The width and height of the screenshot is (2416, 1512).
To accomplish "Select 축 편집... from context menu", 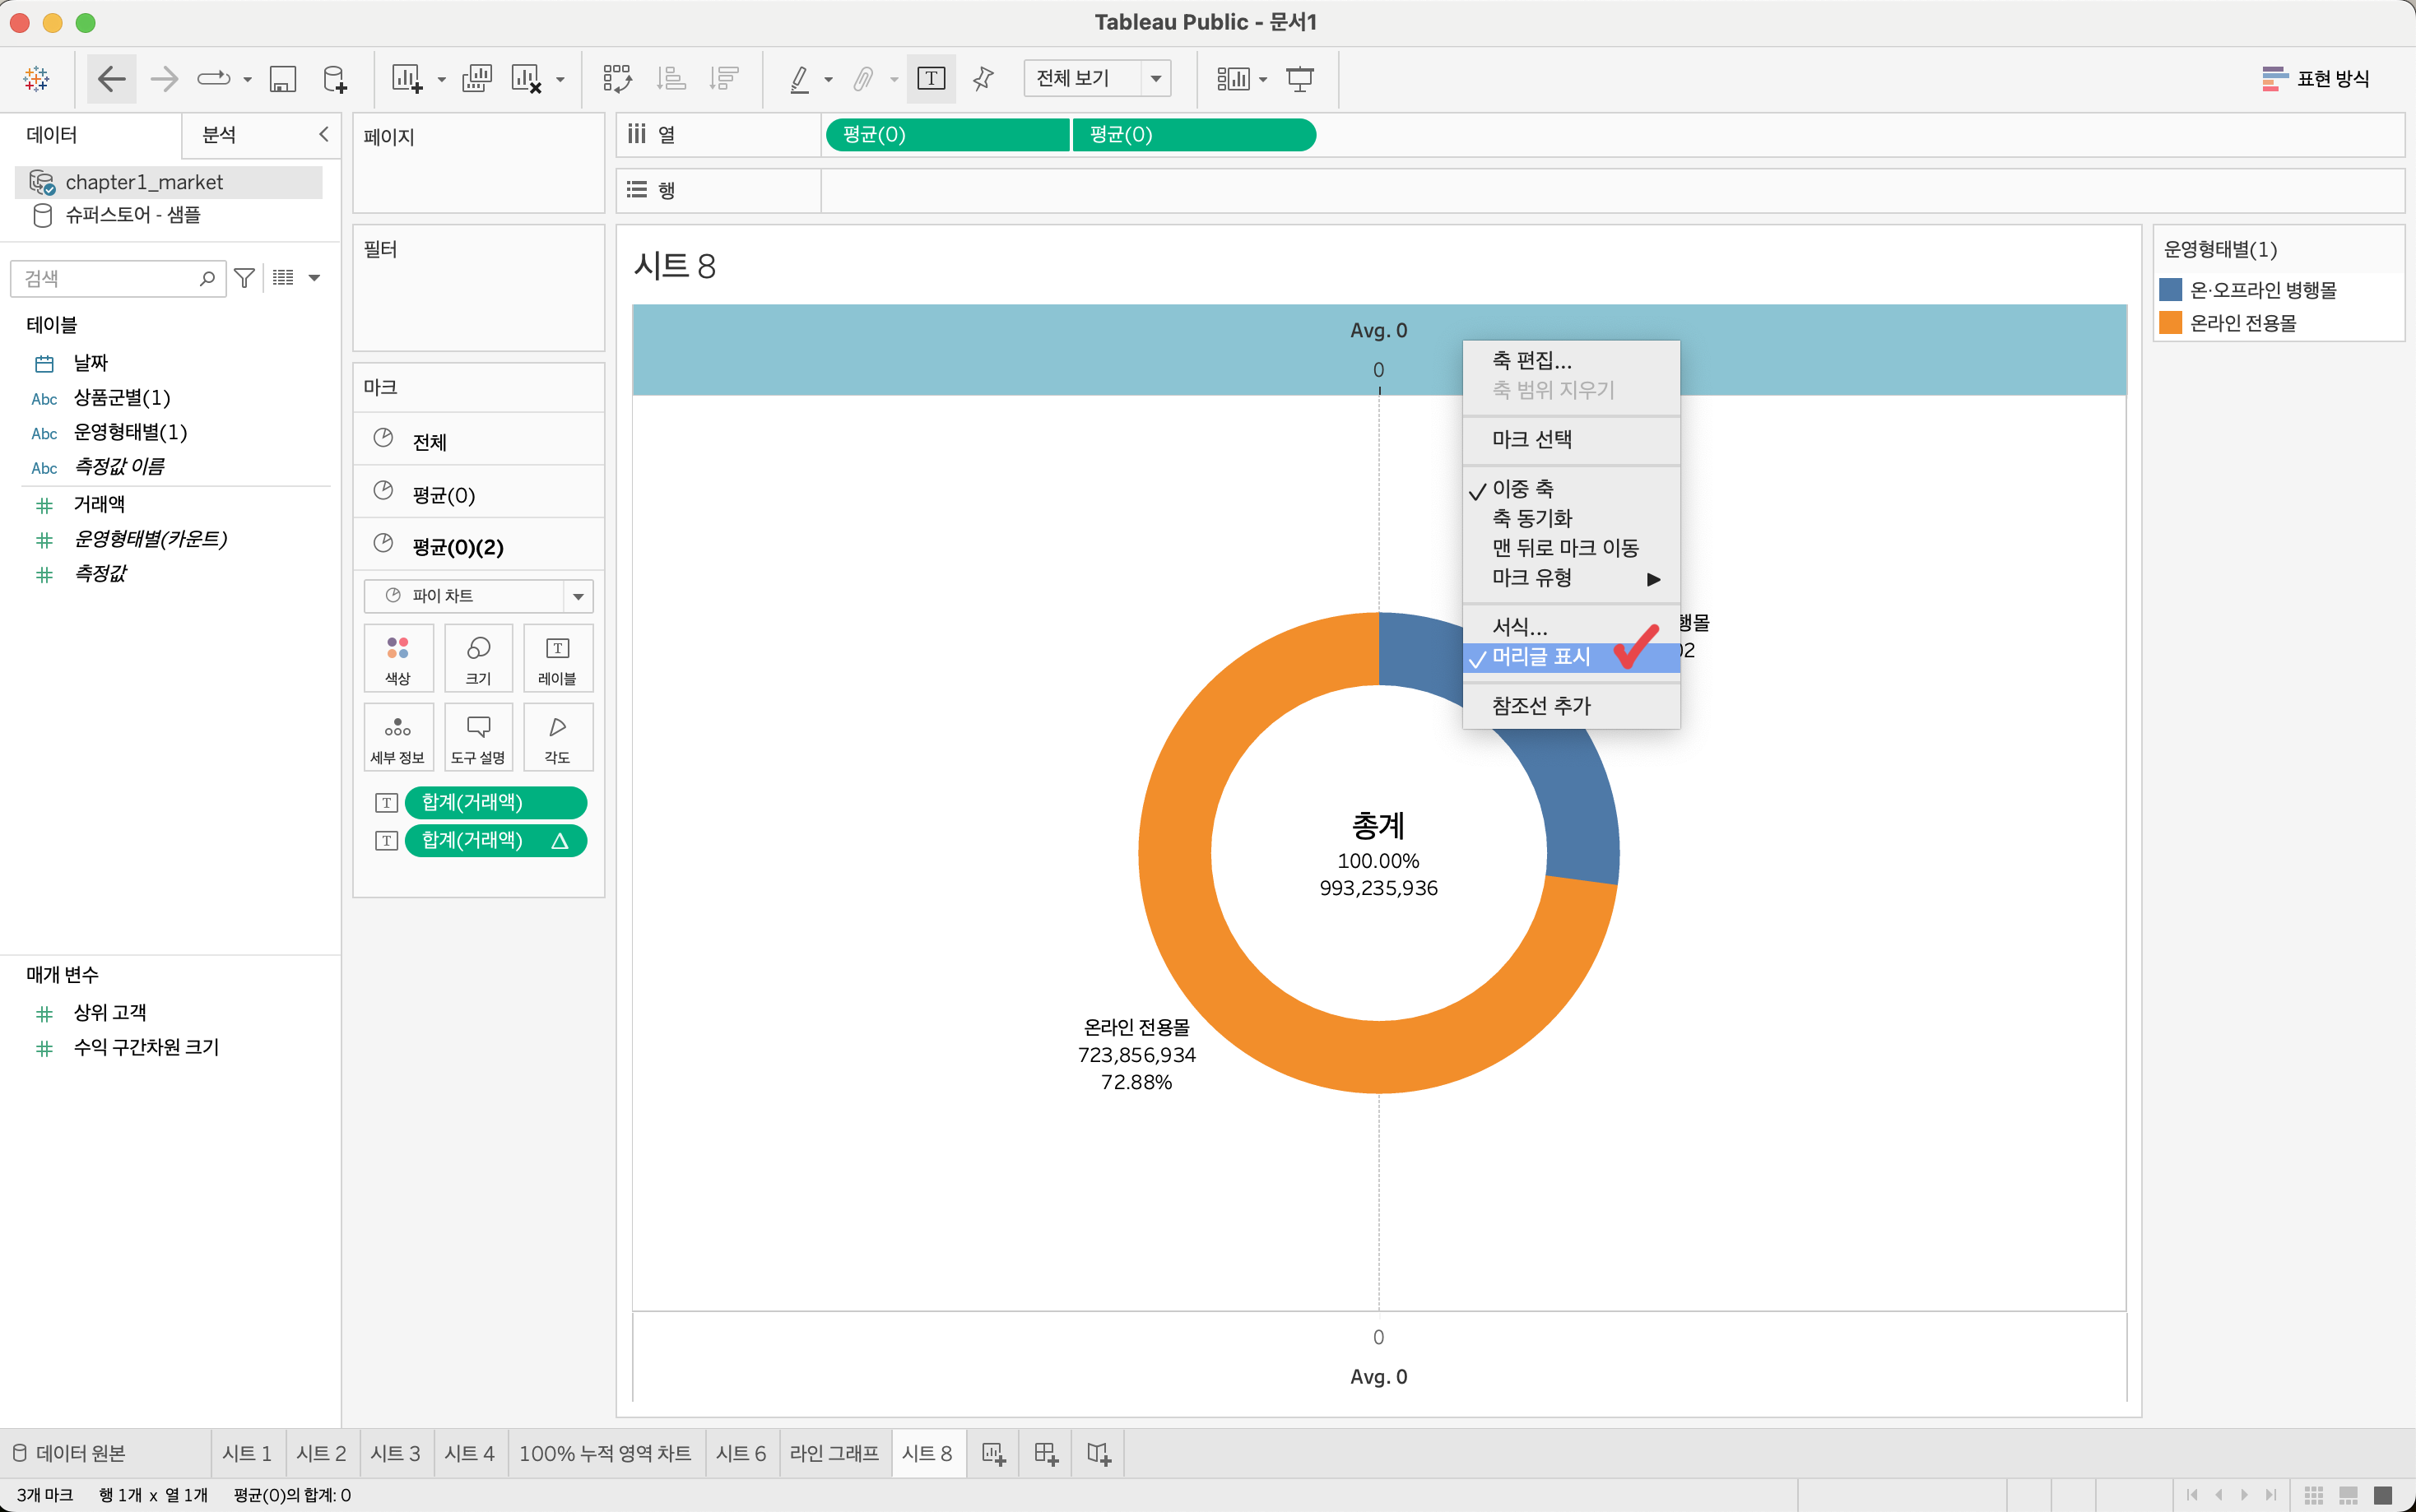I will [1531, 360].
